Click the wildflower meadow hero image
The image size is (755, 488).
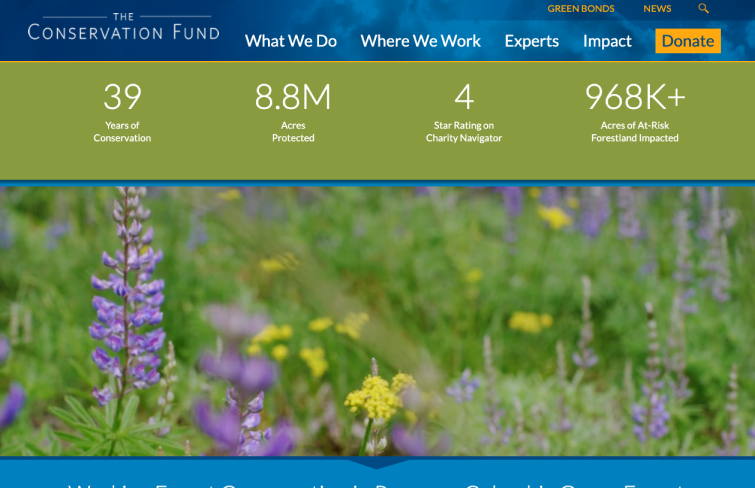[378, 321]
